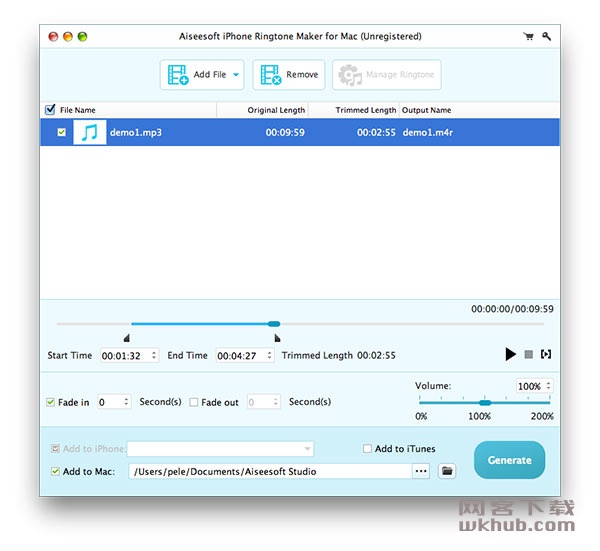Uncheck the demo1.mp3 row checkbox
600x551 pixels.
[x=61, y=132]
